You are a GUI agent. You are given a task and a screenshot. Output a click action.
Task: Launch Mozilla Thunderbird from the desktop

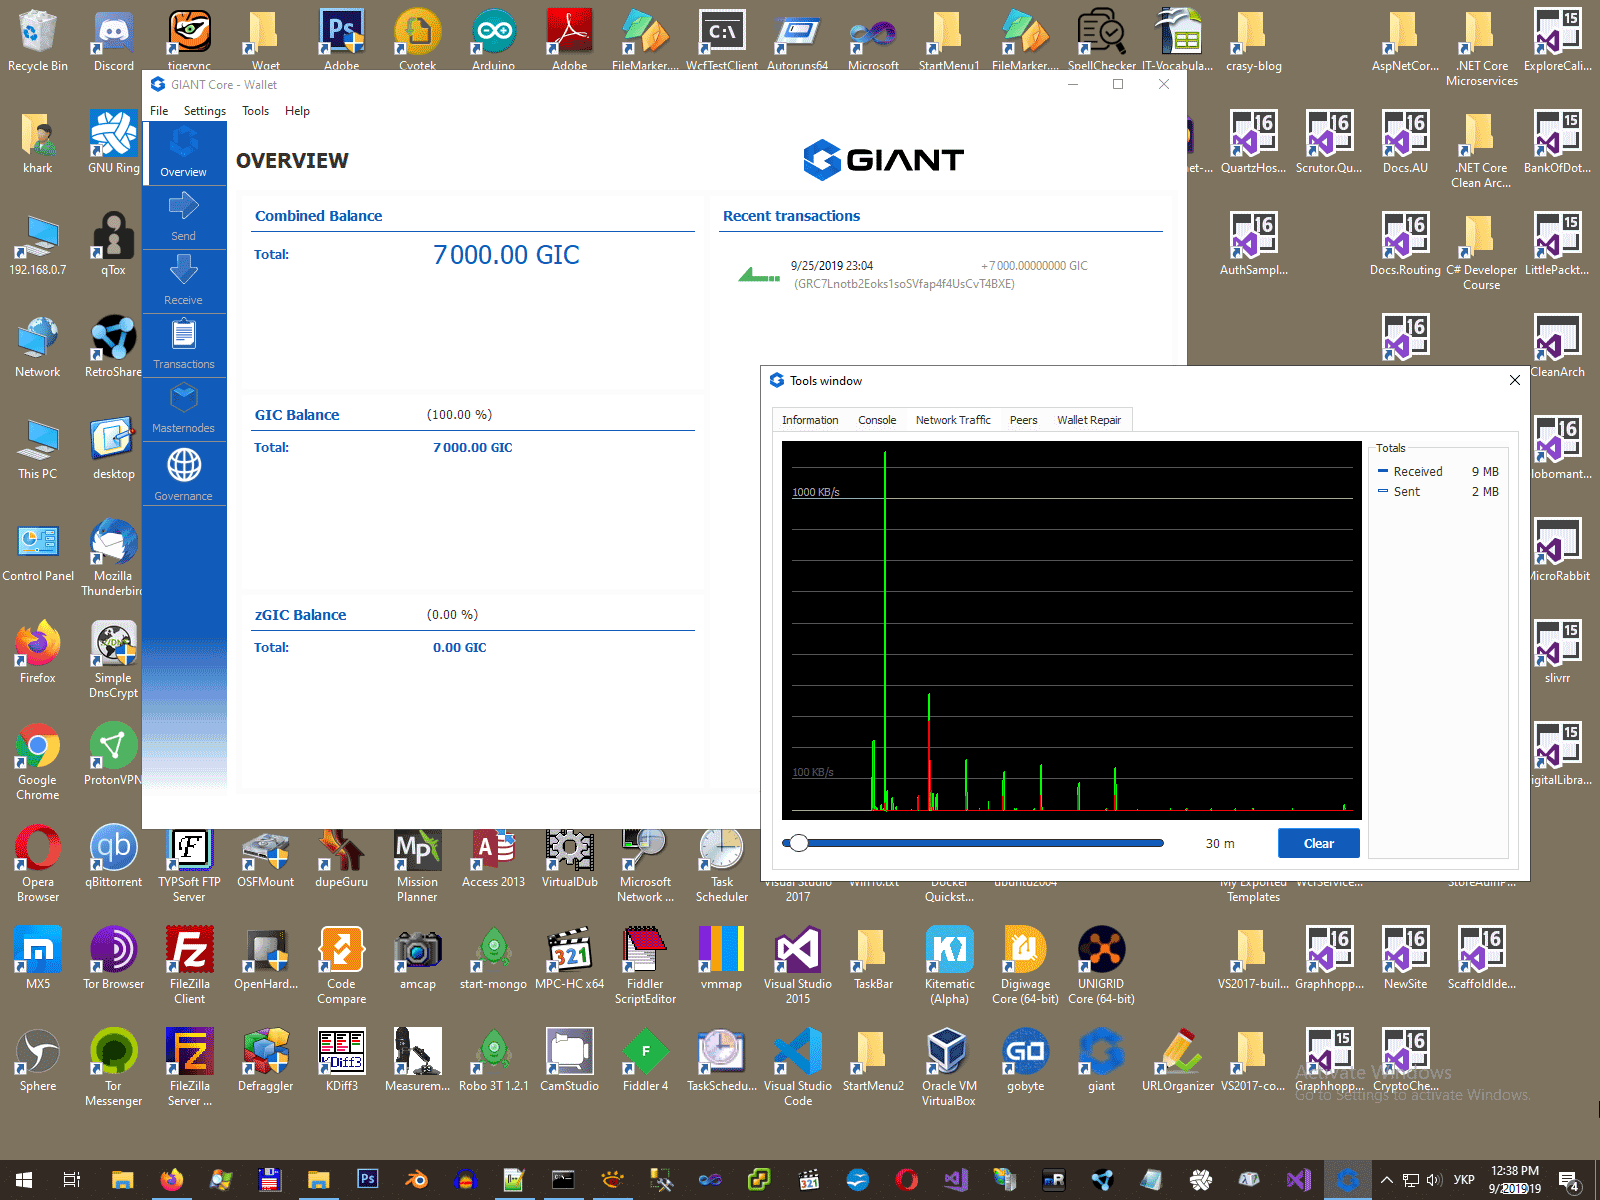(113, 557)
